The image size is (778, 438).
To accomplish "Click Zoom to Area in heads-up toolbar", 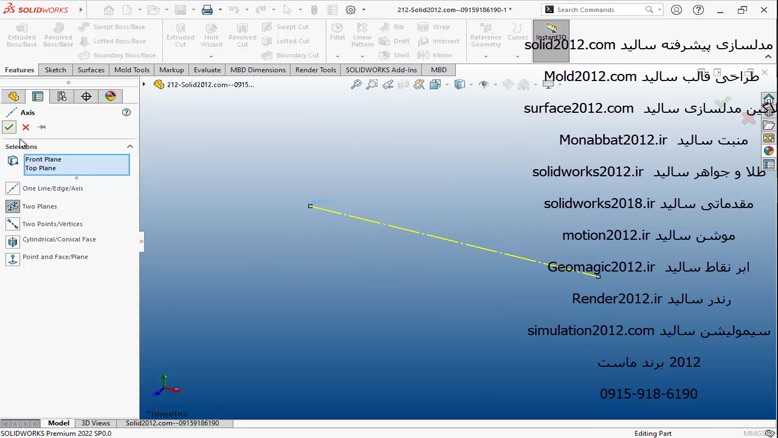I will [x=372, y=85].
